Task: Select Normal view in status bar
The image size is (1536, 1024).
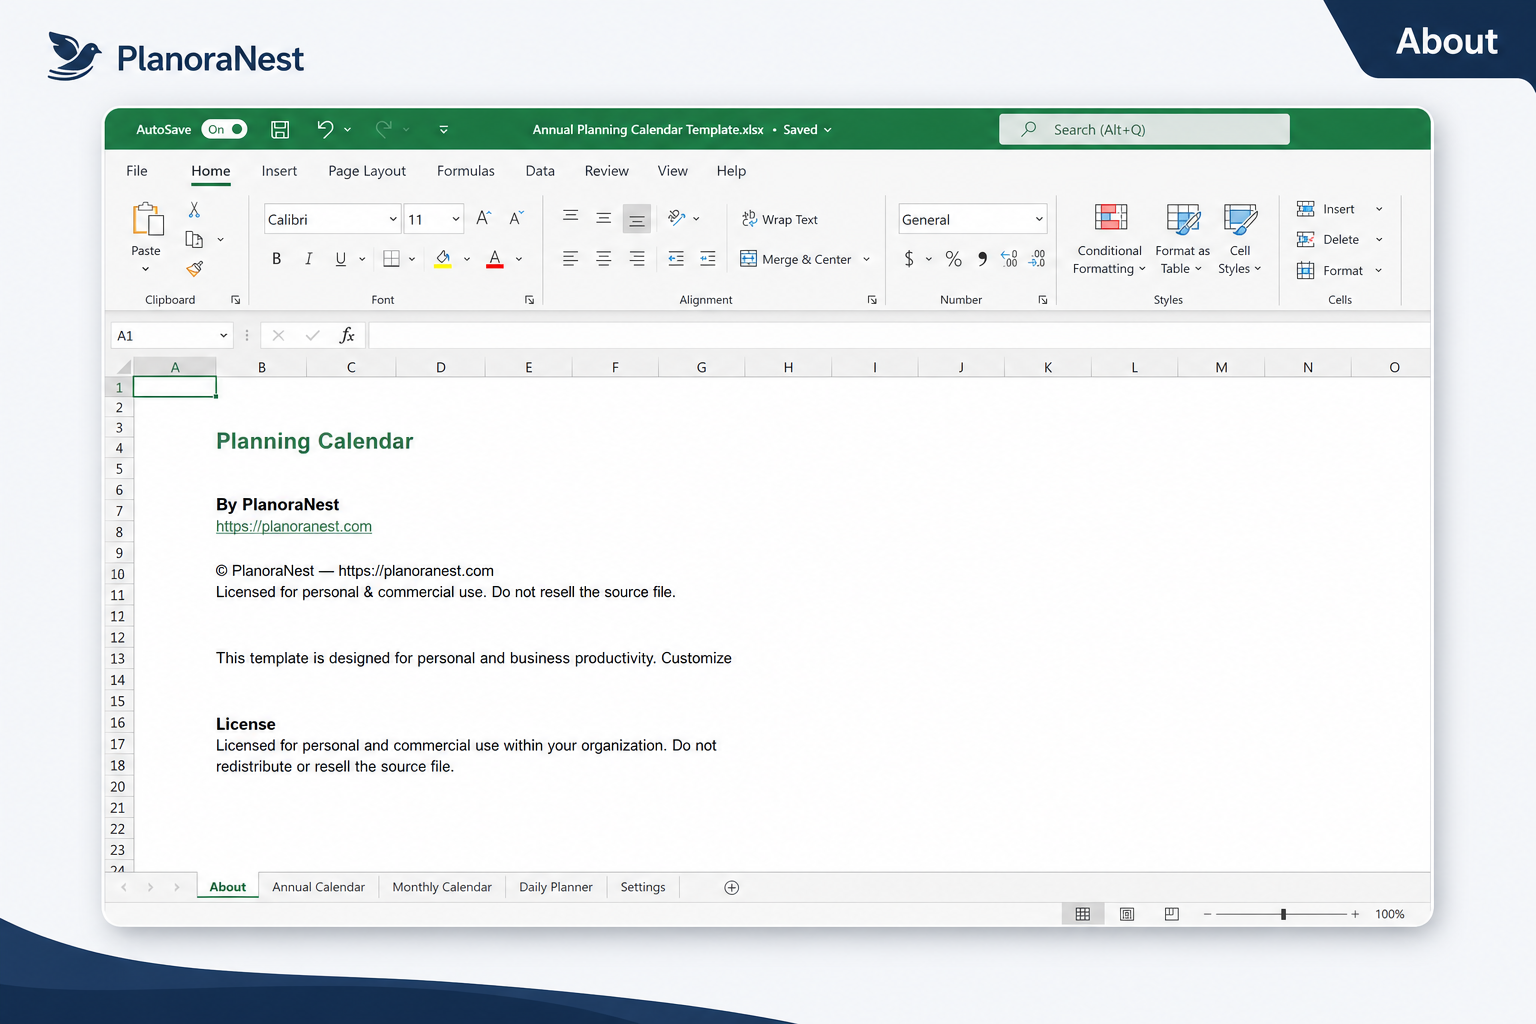Action: pyautogui.click(x=1083, y=914)
